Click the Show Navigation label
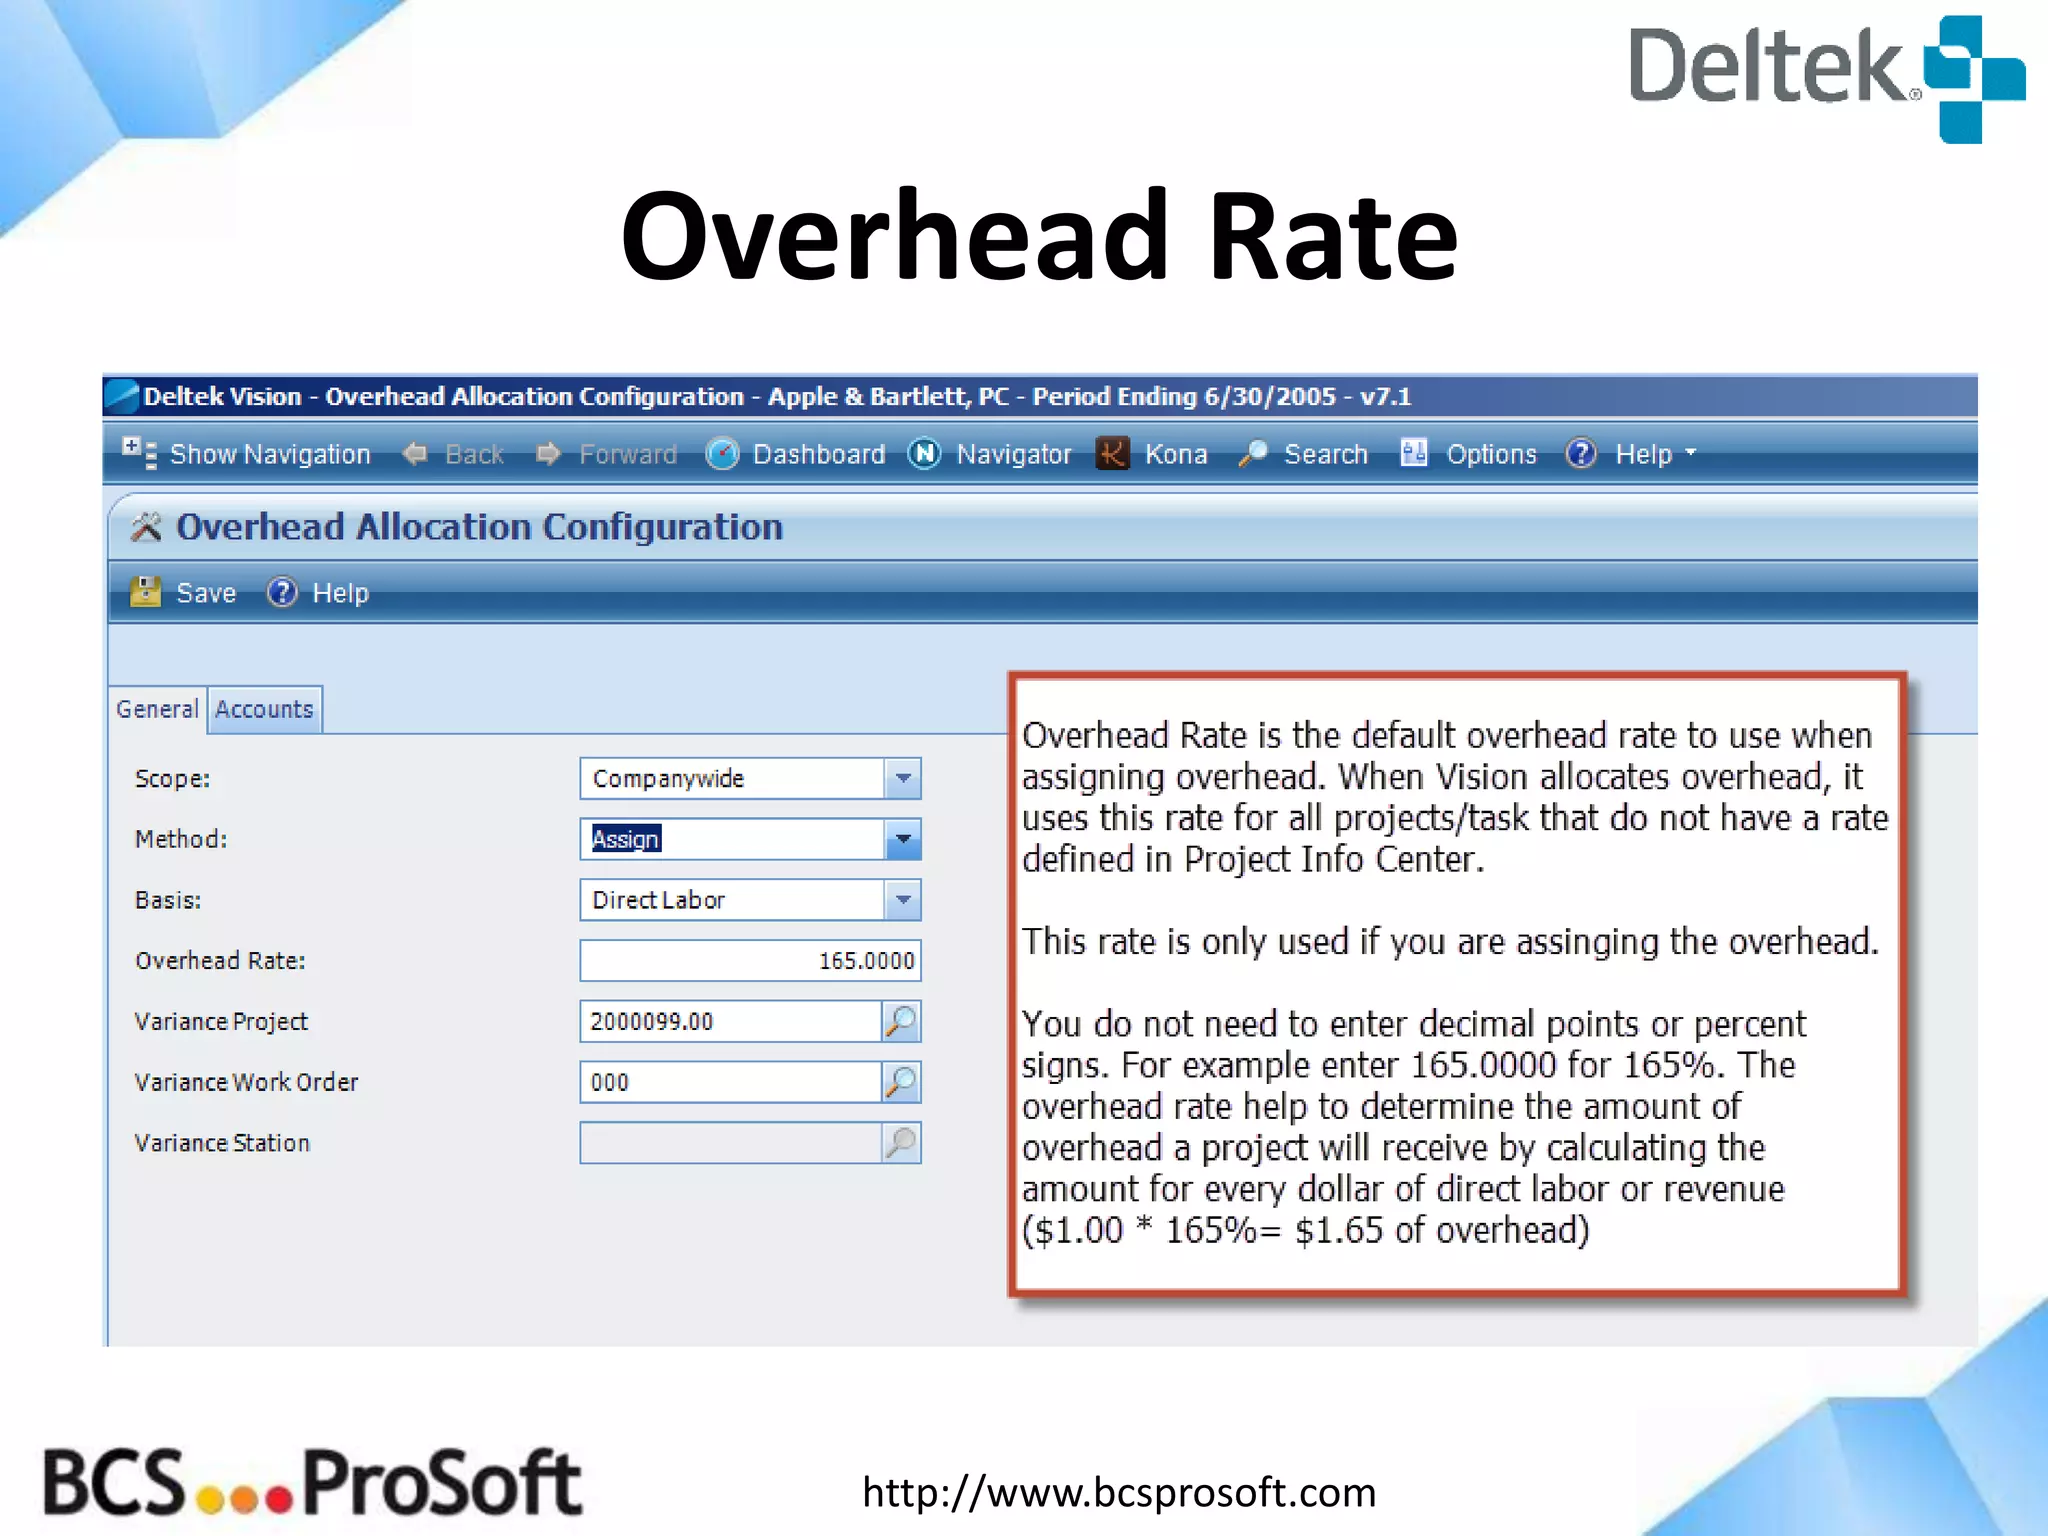This screenshot has width=2048, height=1536. [x=270, y=454]
